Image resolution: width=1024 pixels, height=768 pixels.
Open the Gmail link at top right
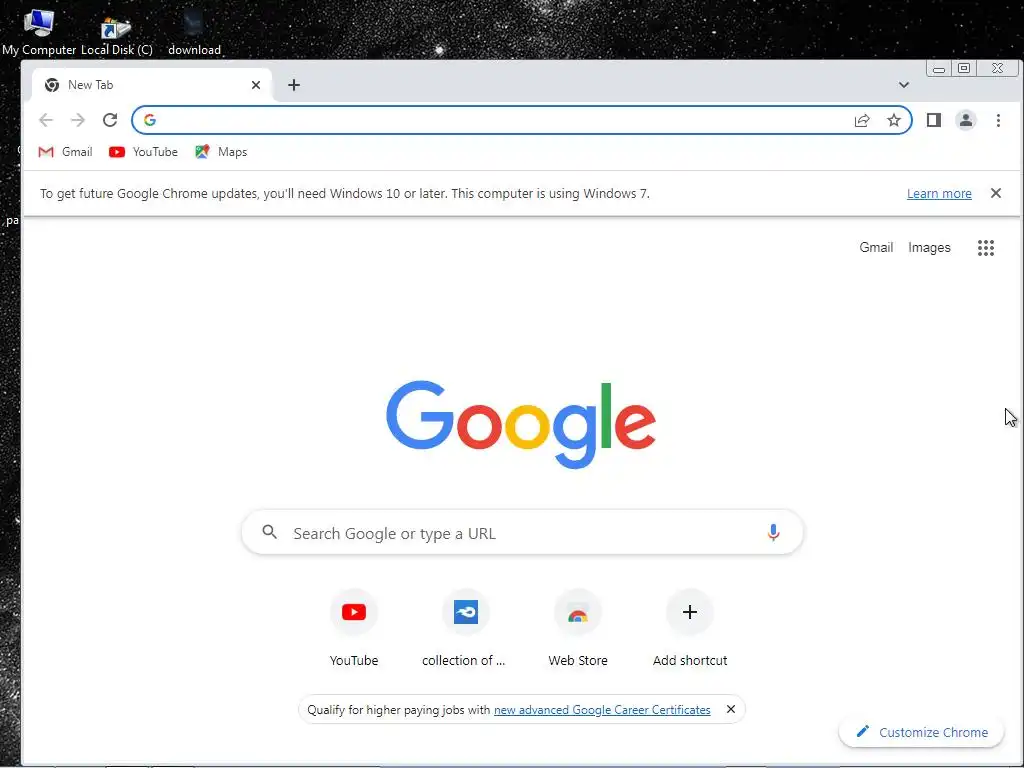coord(876,248)
